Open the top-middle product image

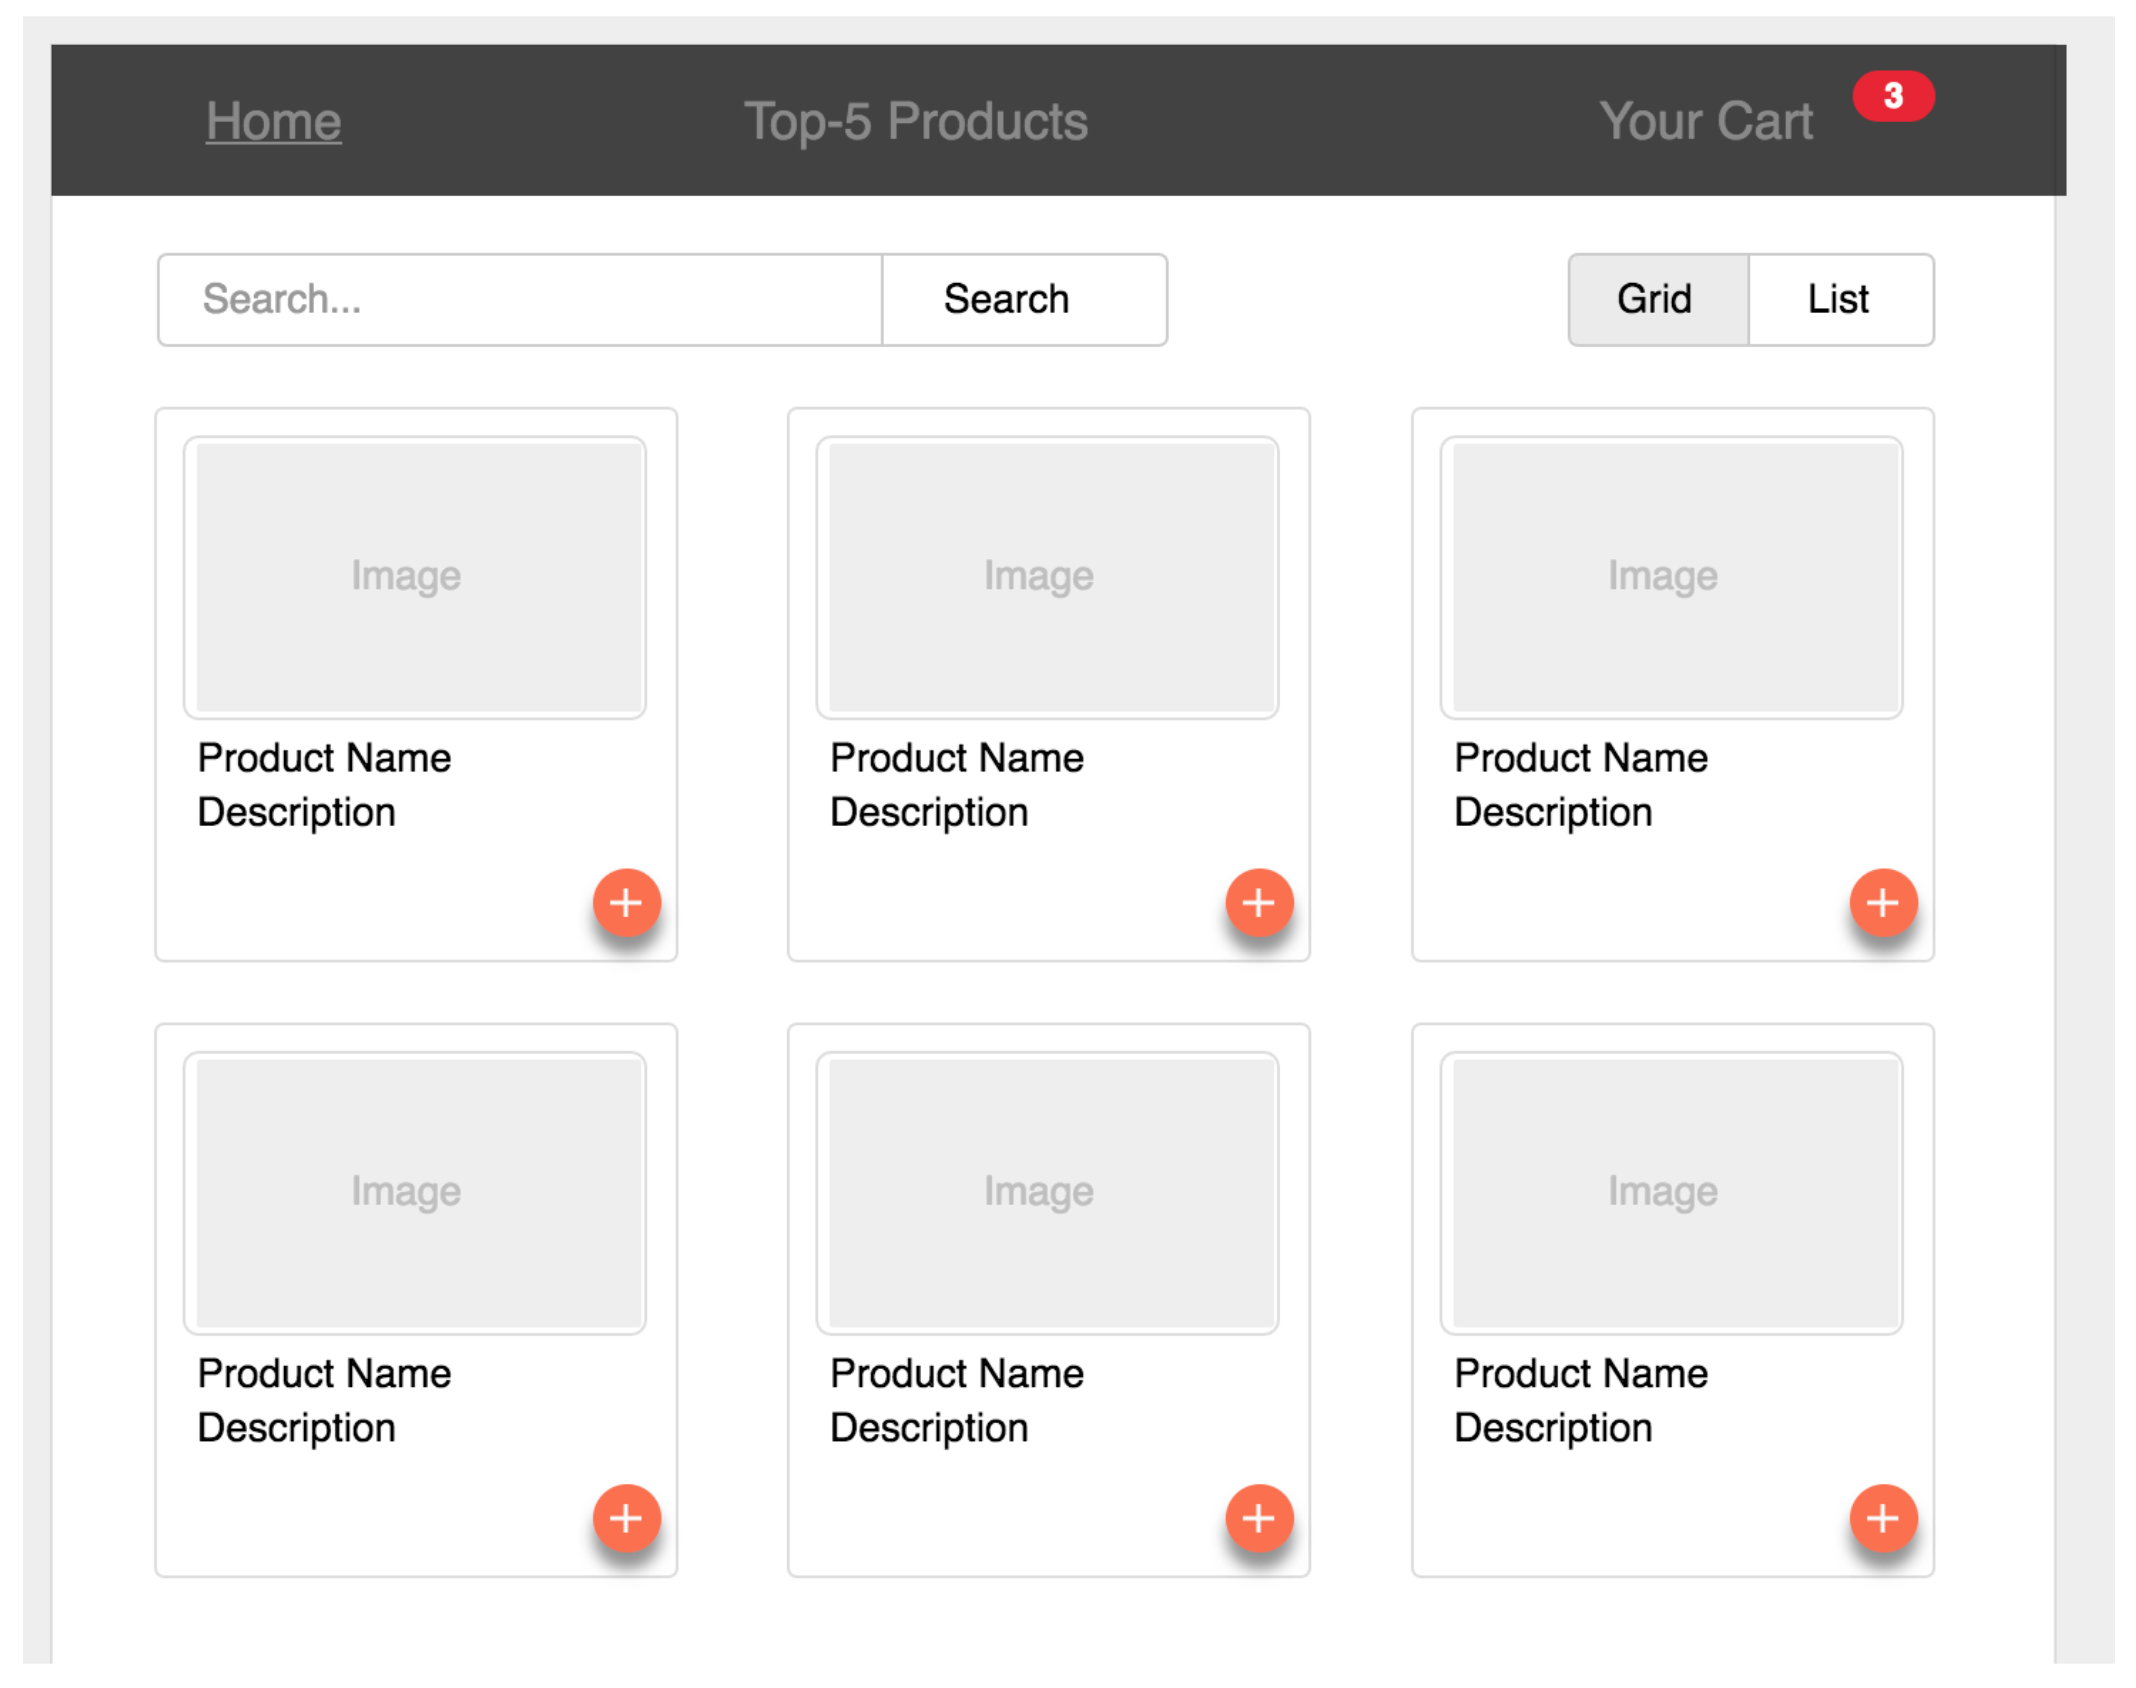click(x=1047, y=577)
